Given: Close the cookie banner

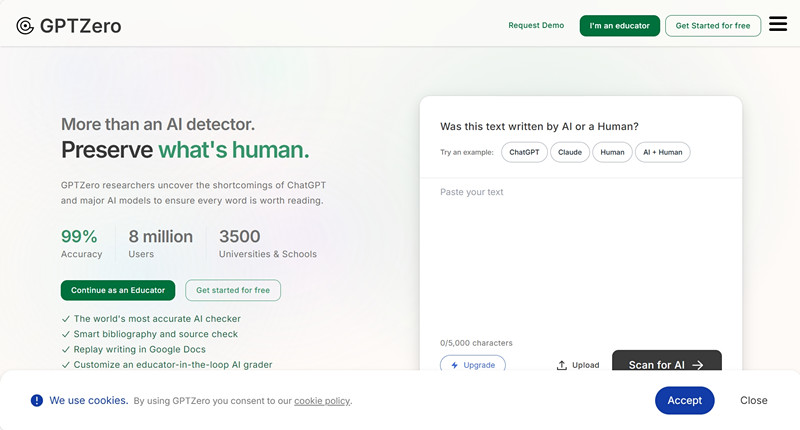Looking at the screenshot, I should click(x=754, y=400).
